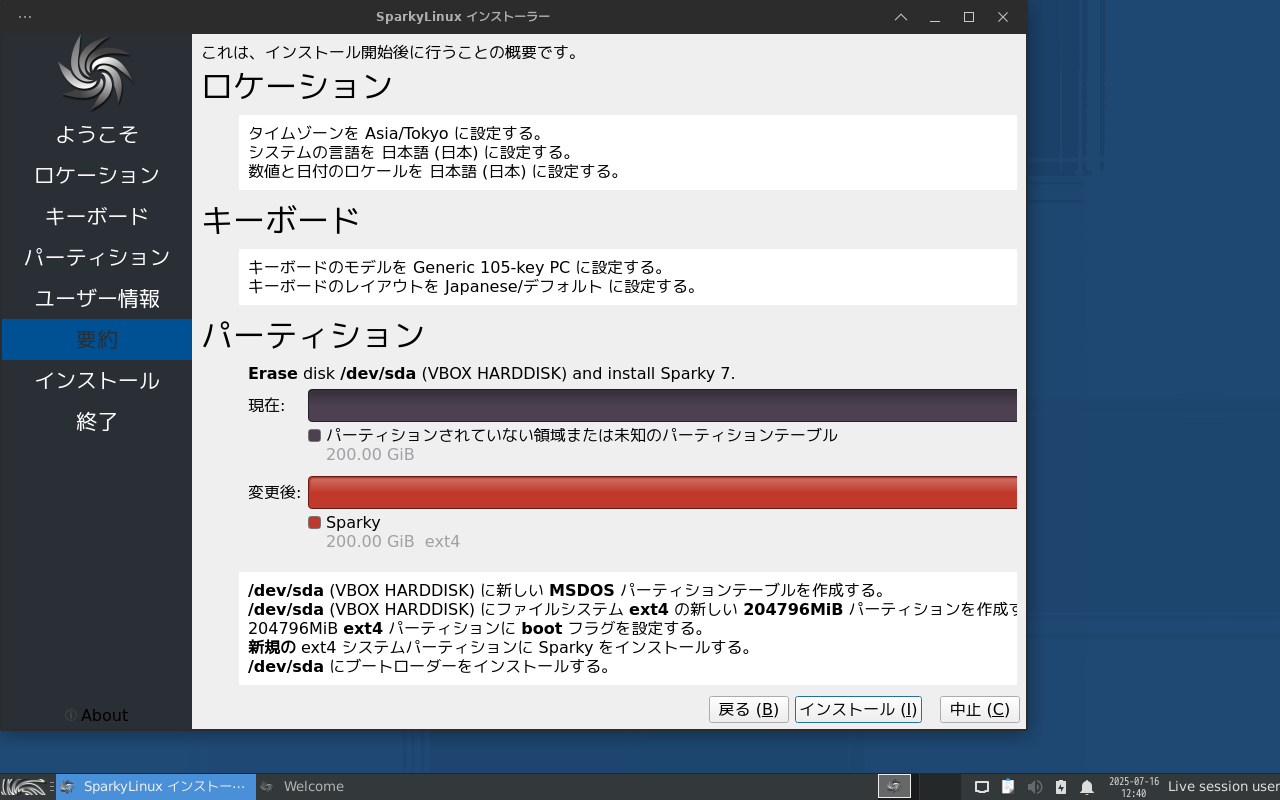Click the MSDOS partition table summary line

pyautogui.click(x=567, y=590)
